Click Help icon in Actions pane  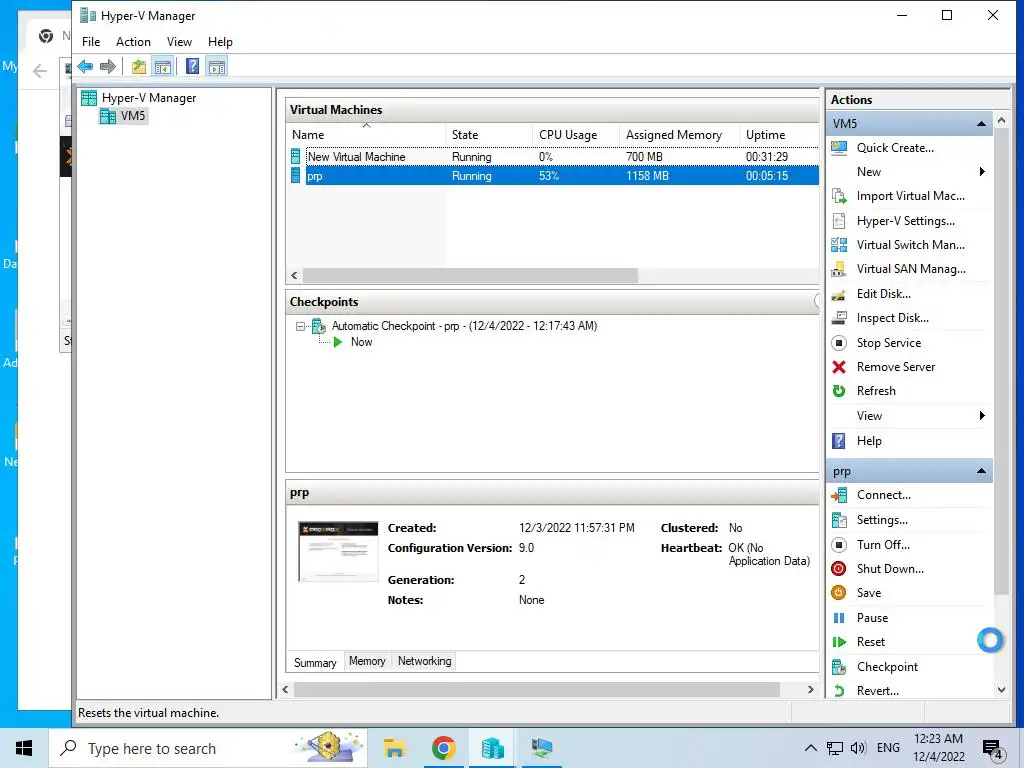click(839, 441)
